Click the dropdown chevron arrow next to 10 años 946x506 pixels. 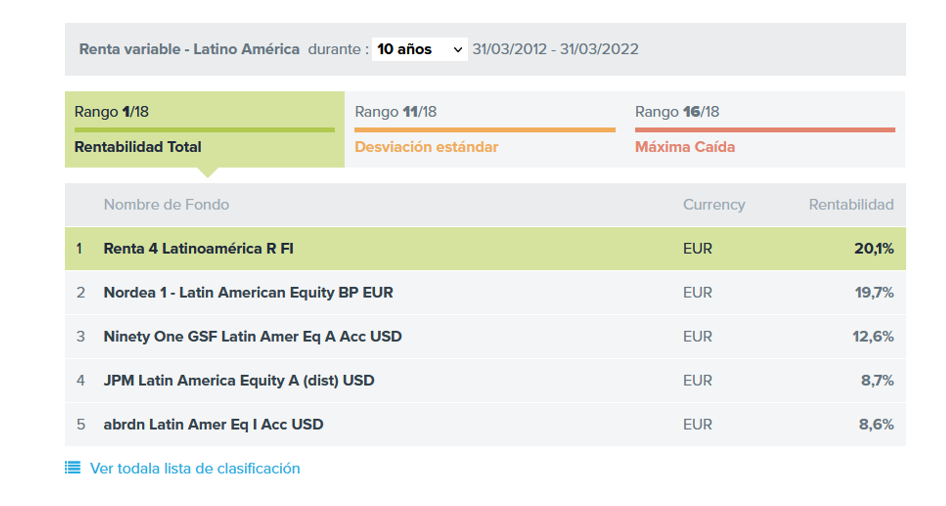458,49
